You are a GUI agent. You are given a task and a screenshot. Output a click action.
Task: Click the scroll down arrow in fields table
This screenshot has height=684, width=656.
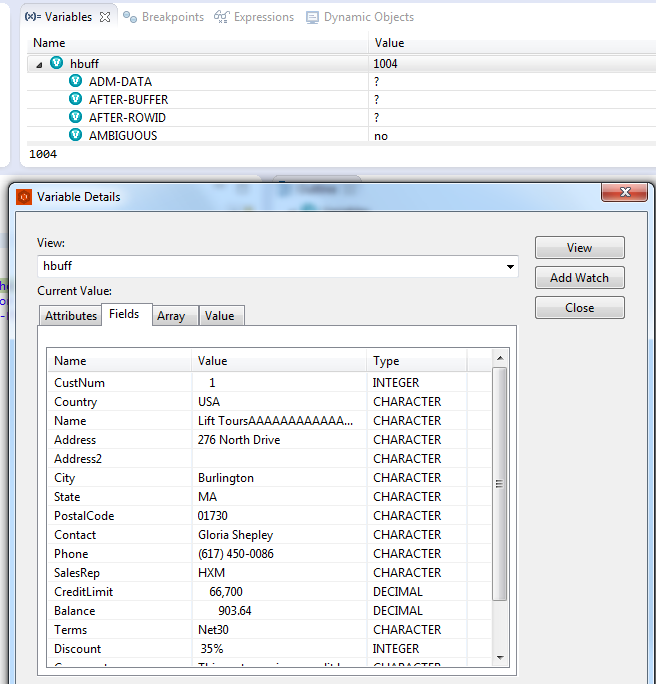[x=500, y=657]
